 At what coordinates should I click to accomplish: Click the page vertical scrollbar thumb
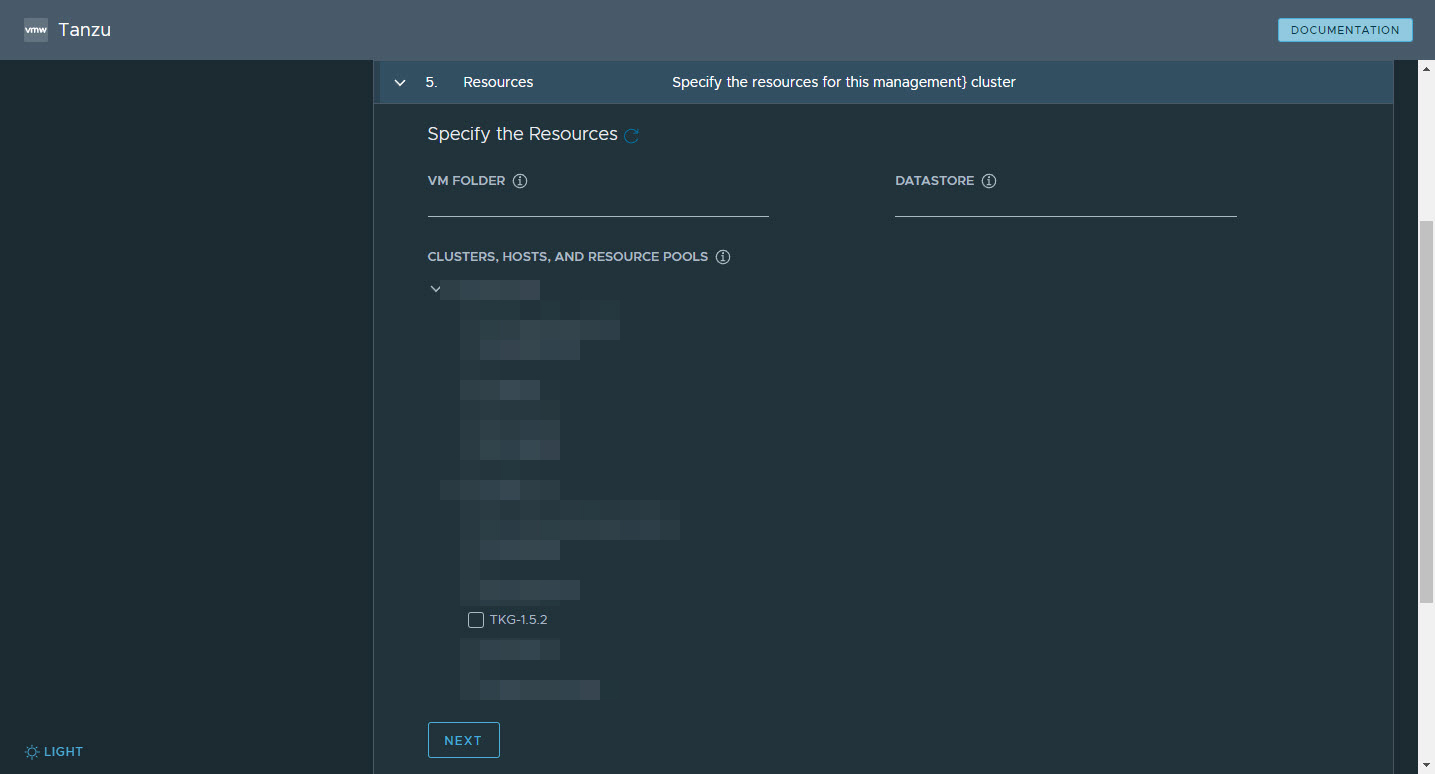[1427, 412]
